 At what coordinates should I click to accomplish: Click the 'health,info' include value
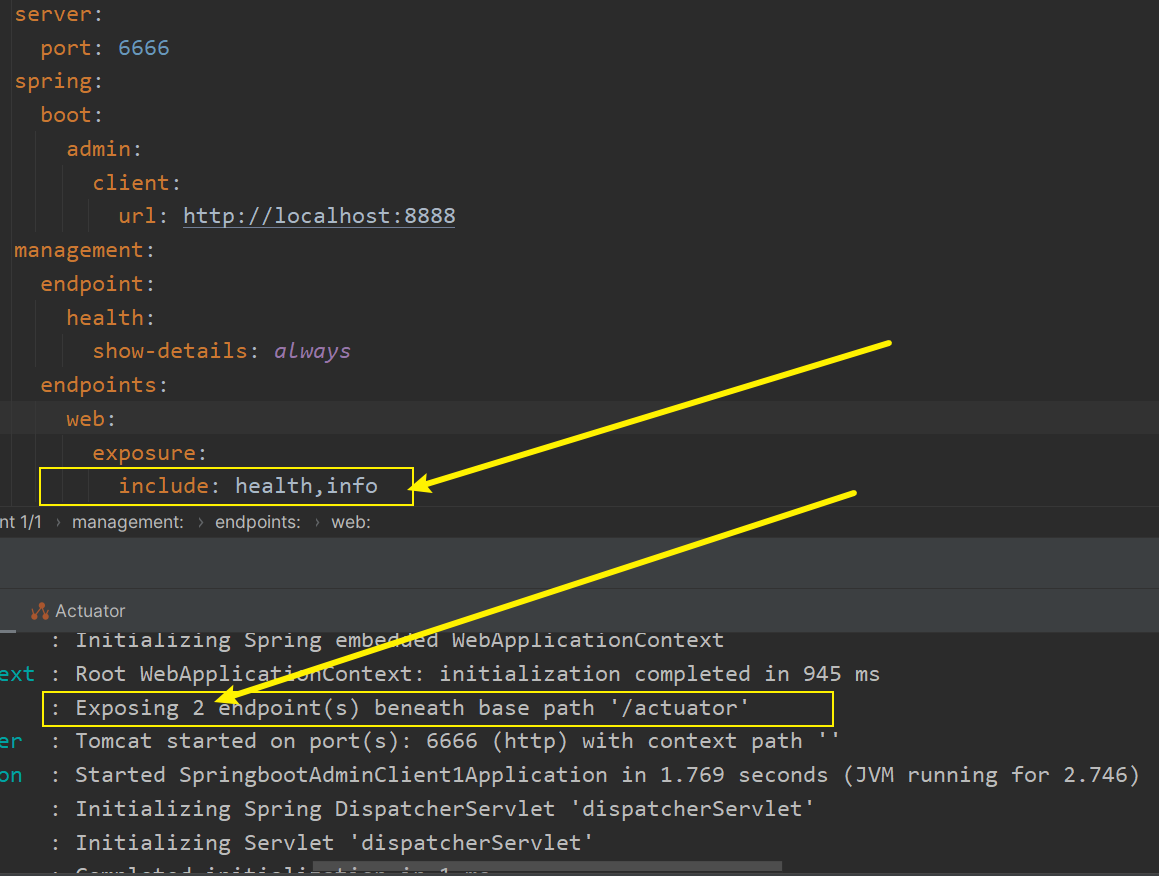pyautogui.click(x=306, y=486)
